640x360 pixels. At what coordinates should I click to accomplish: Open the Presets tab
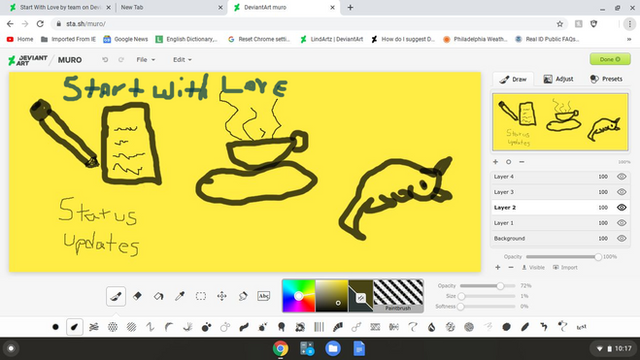coord(606,79)
